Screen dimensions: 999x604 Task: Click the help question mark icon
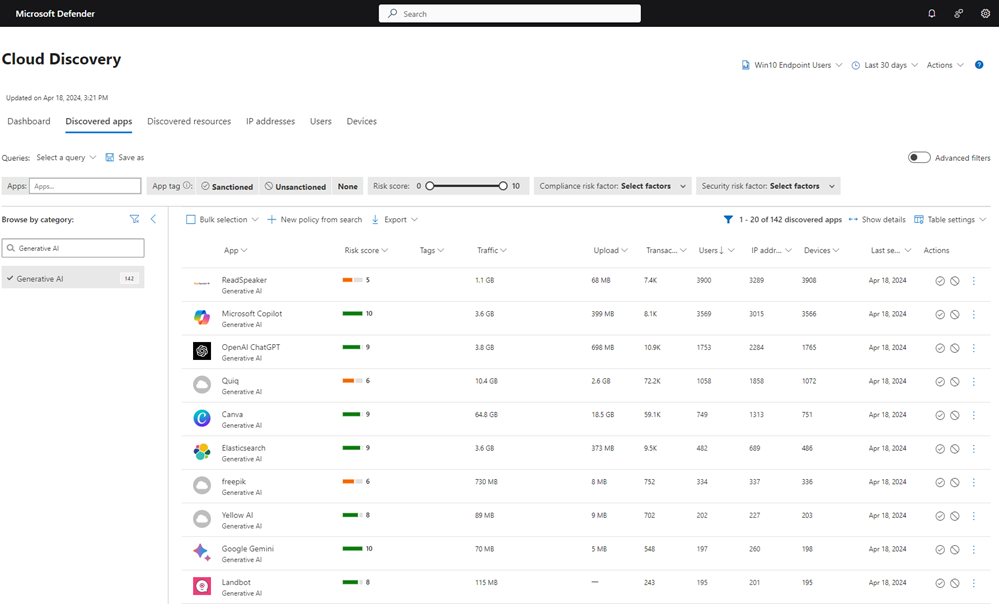[979, 65]
